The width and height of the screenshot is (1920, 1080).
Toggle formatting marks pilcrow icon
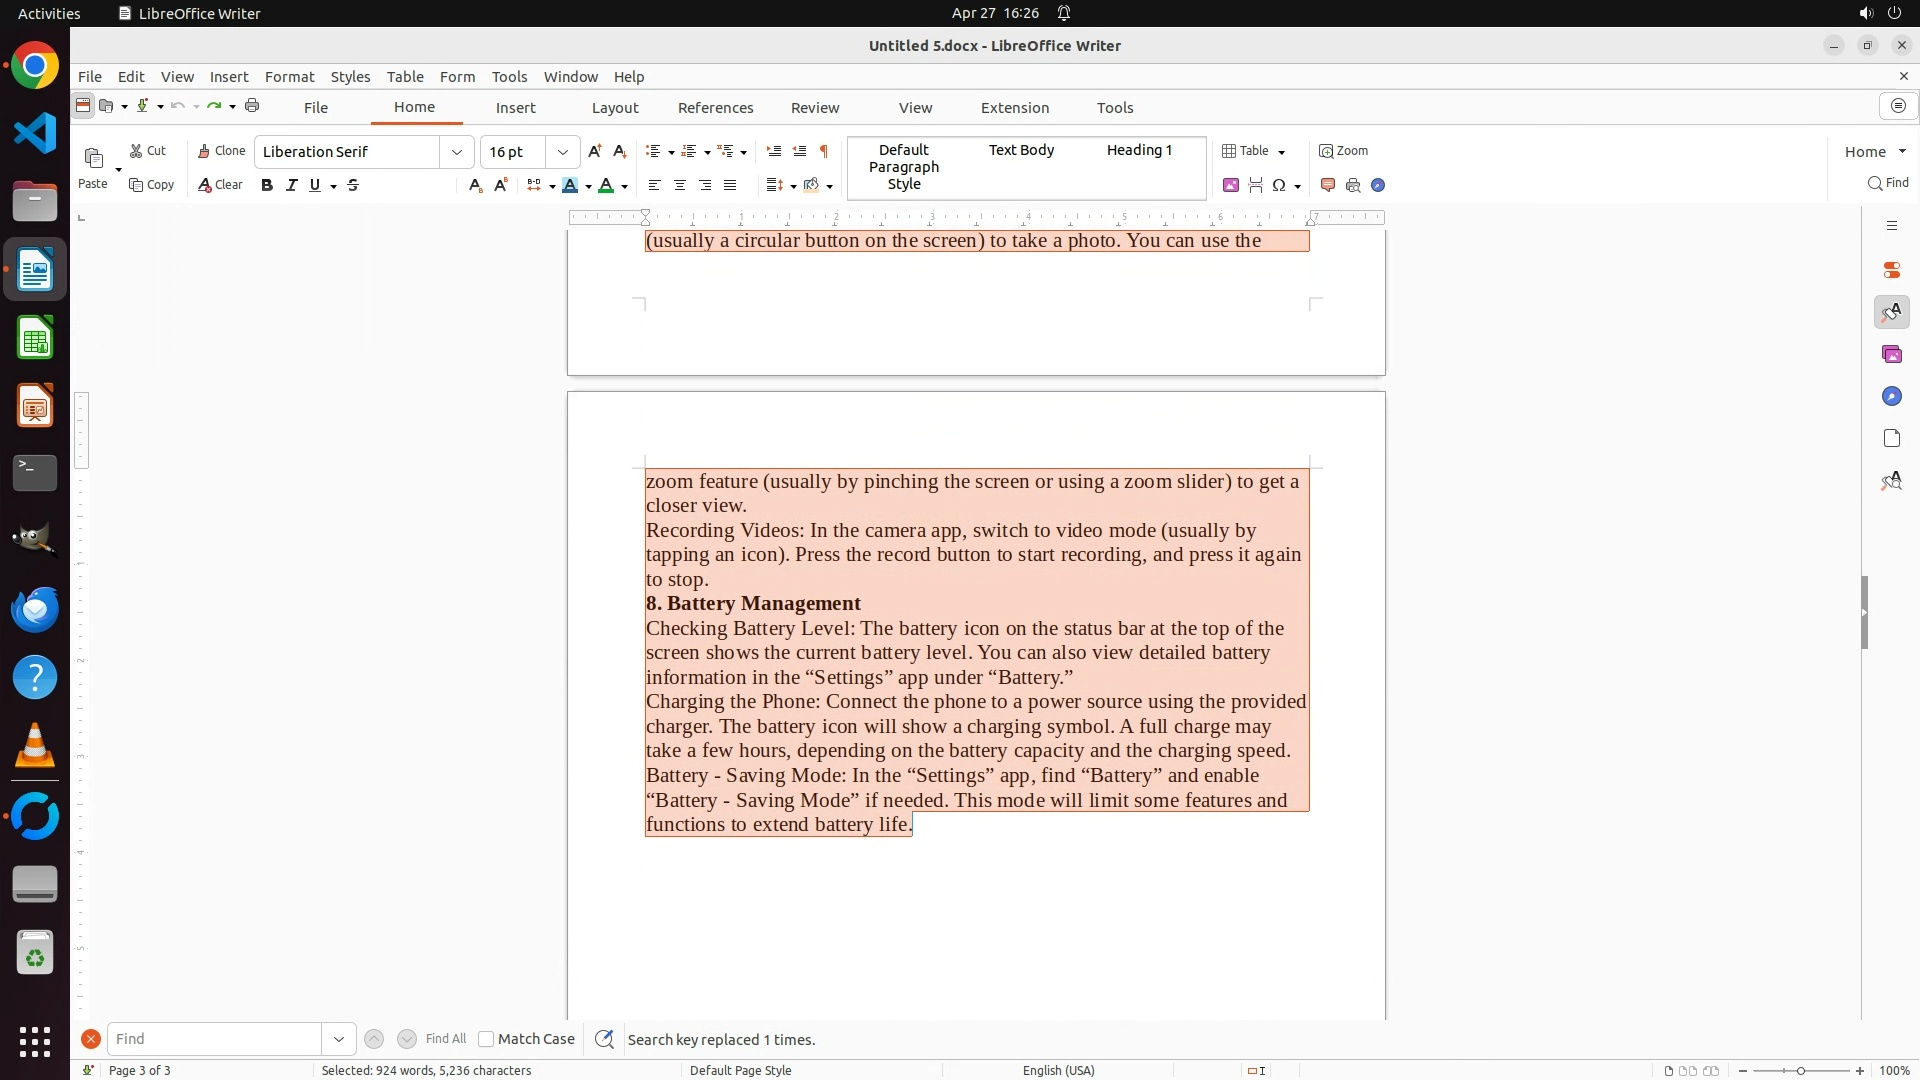pos(824,151)
